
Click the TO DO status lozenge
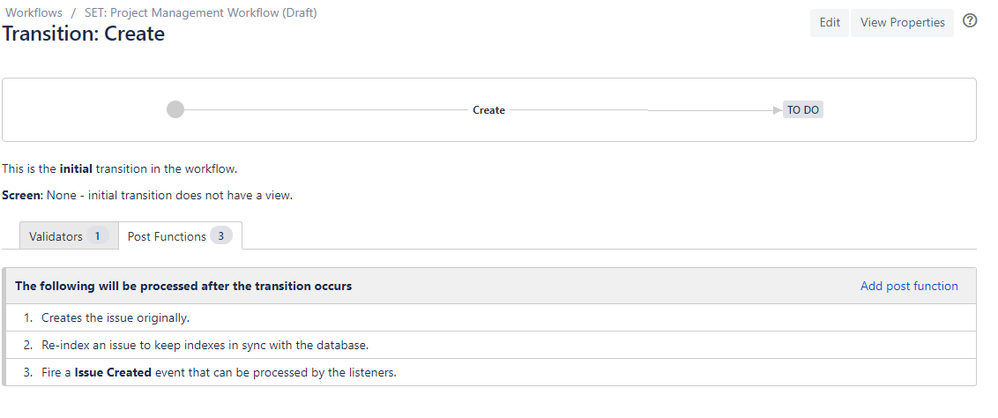(803, 110)
